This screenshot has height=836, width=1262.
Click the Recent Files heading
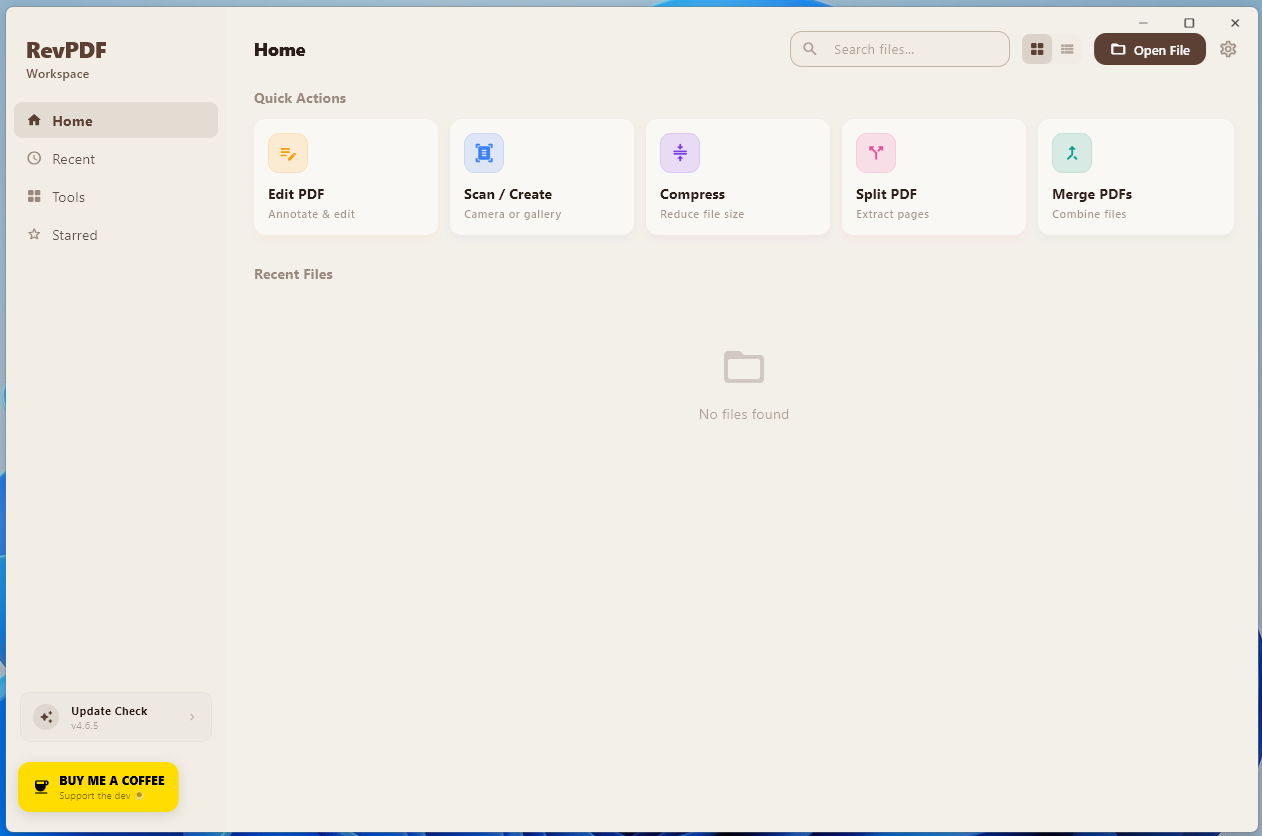tap(293, 274)
